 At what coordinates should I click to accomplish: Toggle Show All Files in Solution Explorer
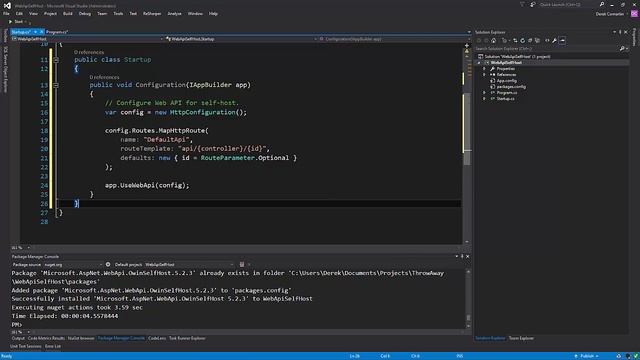click(537, 40)
